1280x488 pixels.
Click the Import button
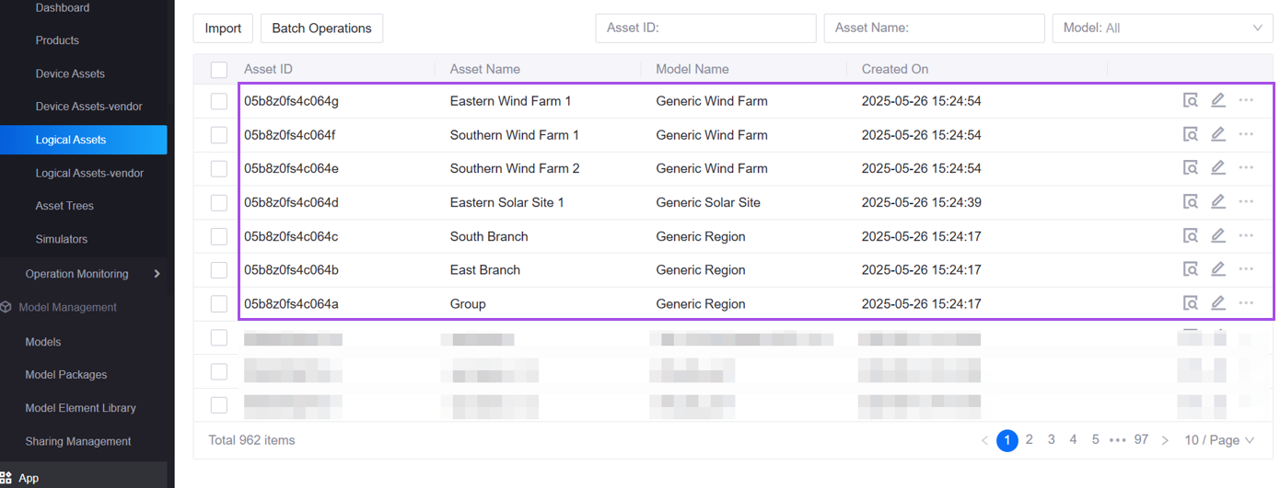(x=223, y=28)
